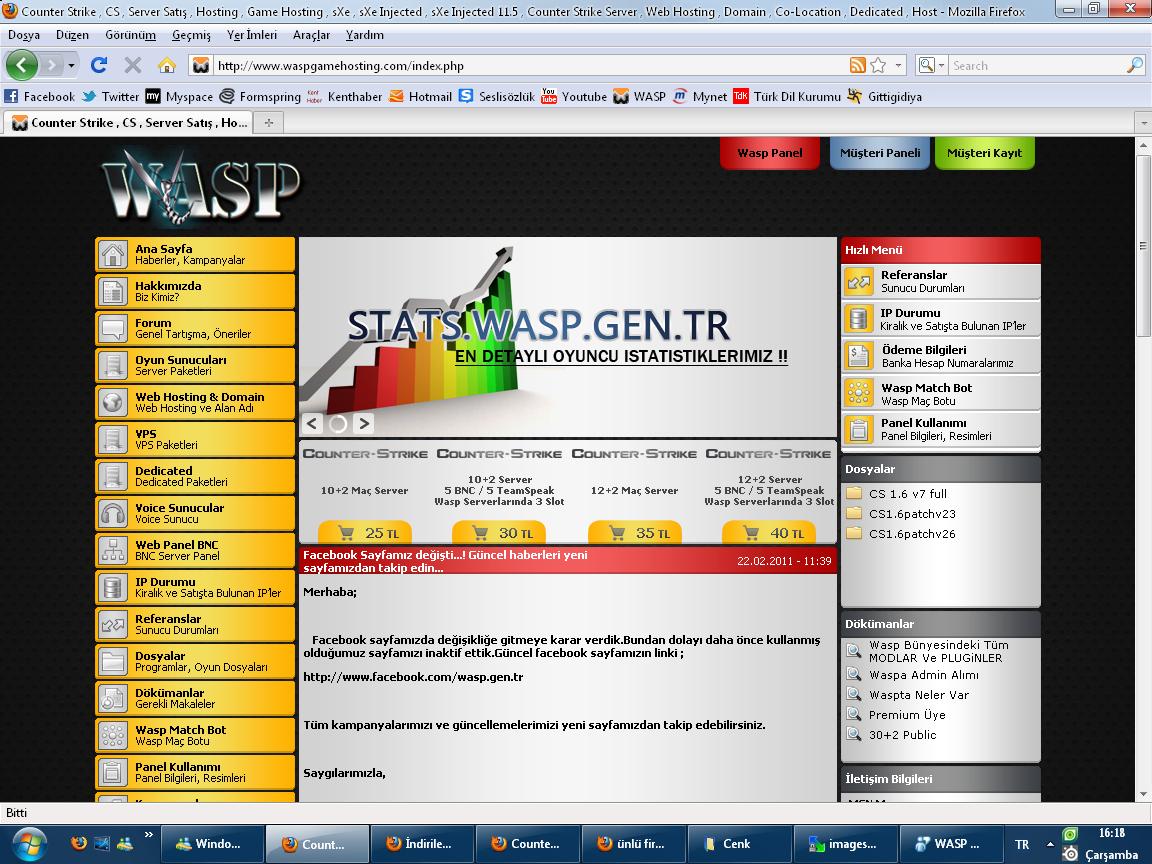Open the Facebook bookmark
This screenshot has height=864, width=1152.
[x=40, y=96]
